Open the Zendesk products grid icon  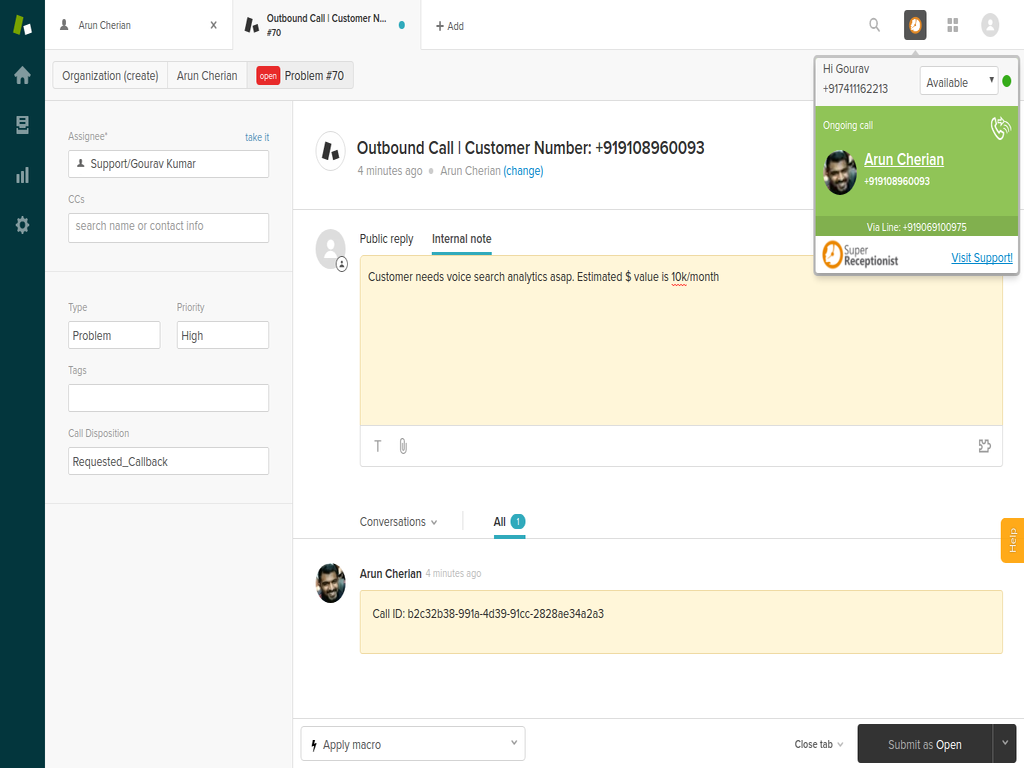tap(953, 25)
